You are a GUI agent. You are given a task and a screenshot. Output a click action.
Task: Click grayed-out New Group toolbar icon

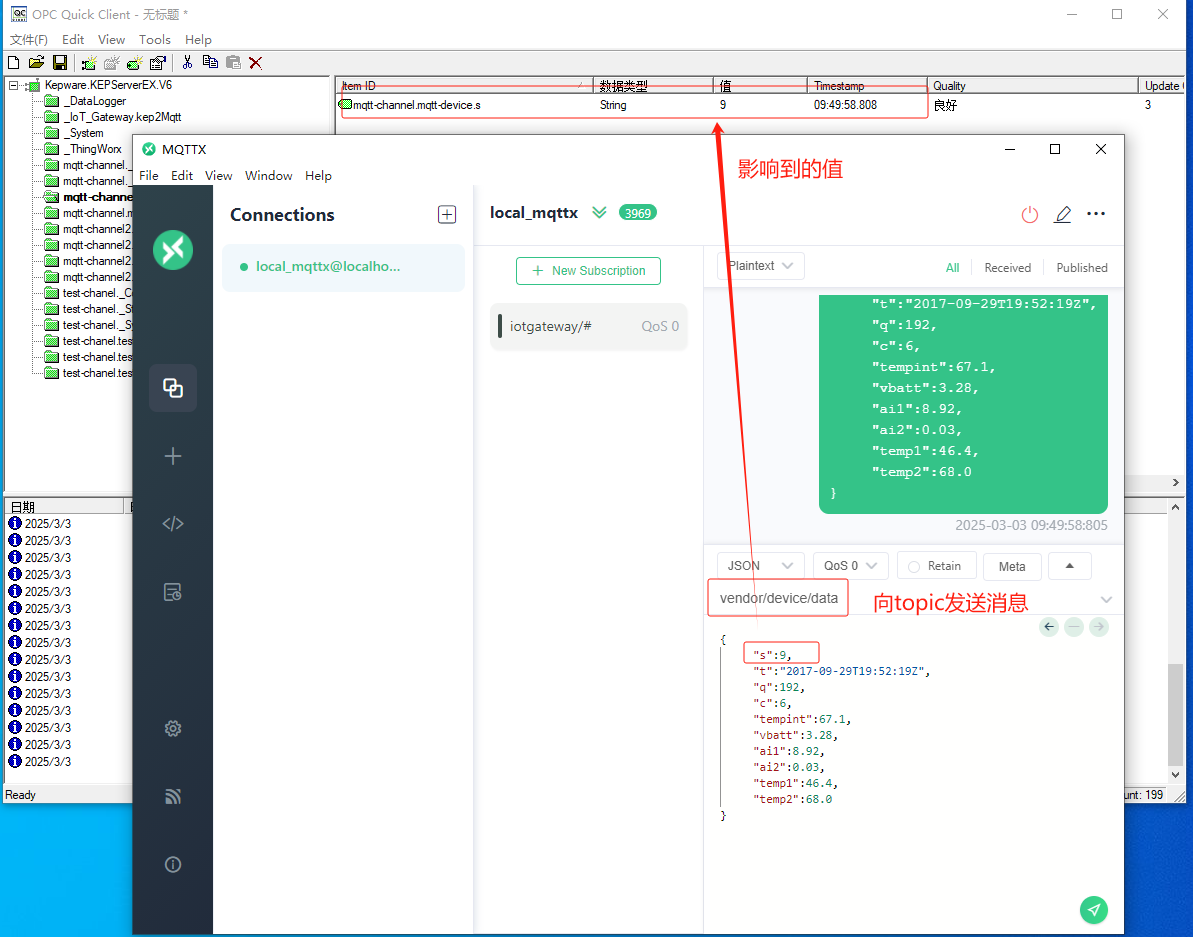(x=112, y=62)
